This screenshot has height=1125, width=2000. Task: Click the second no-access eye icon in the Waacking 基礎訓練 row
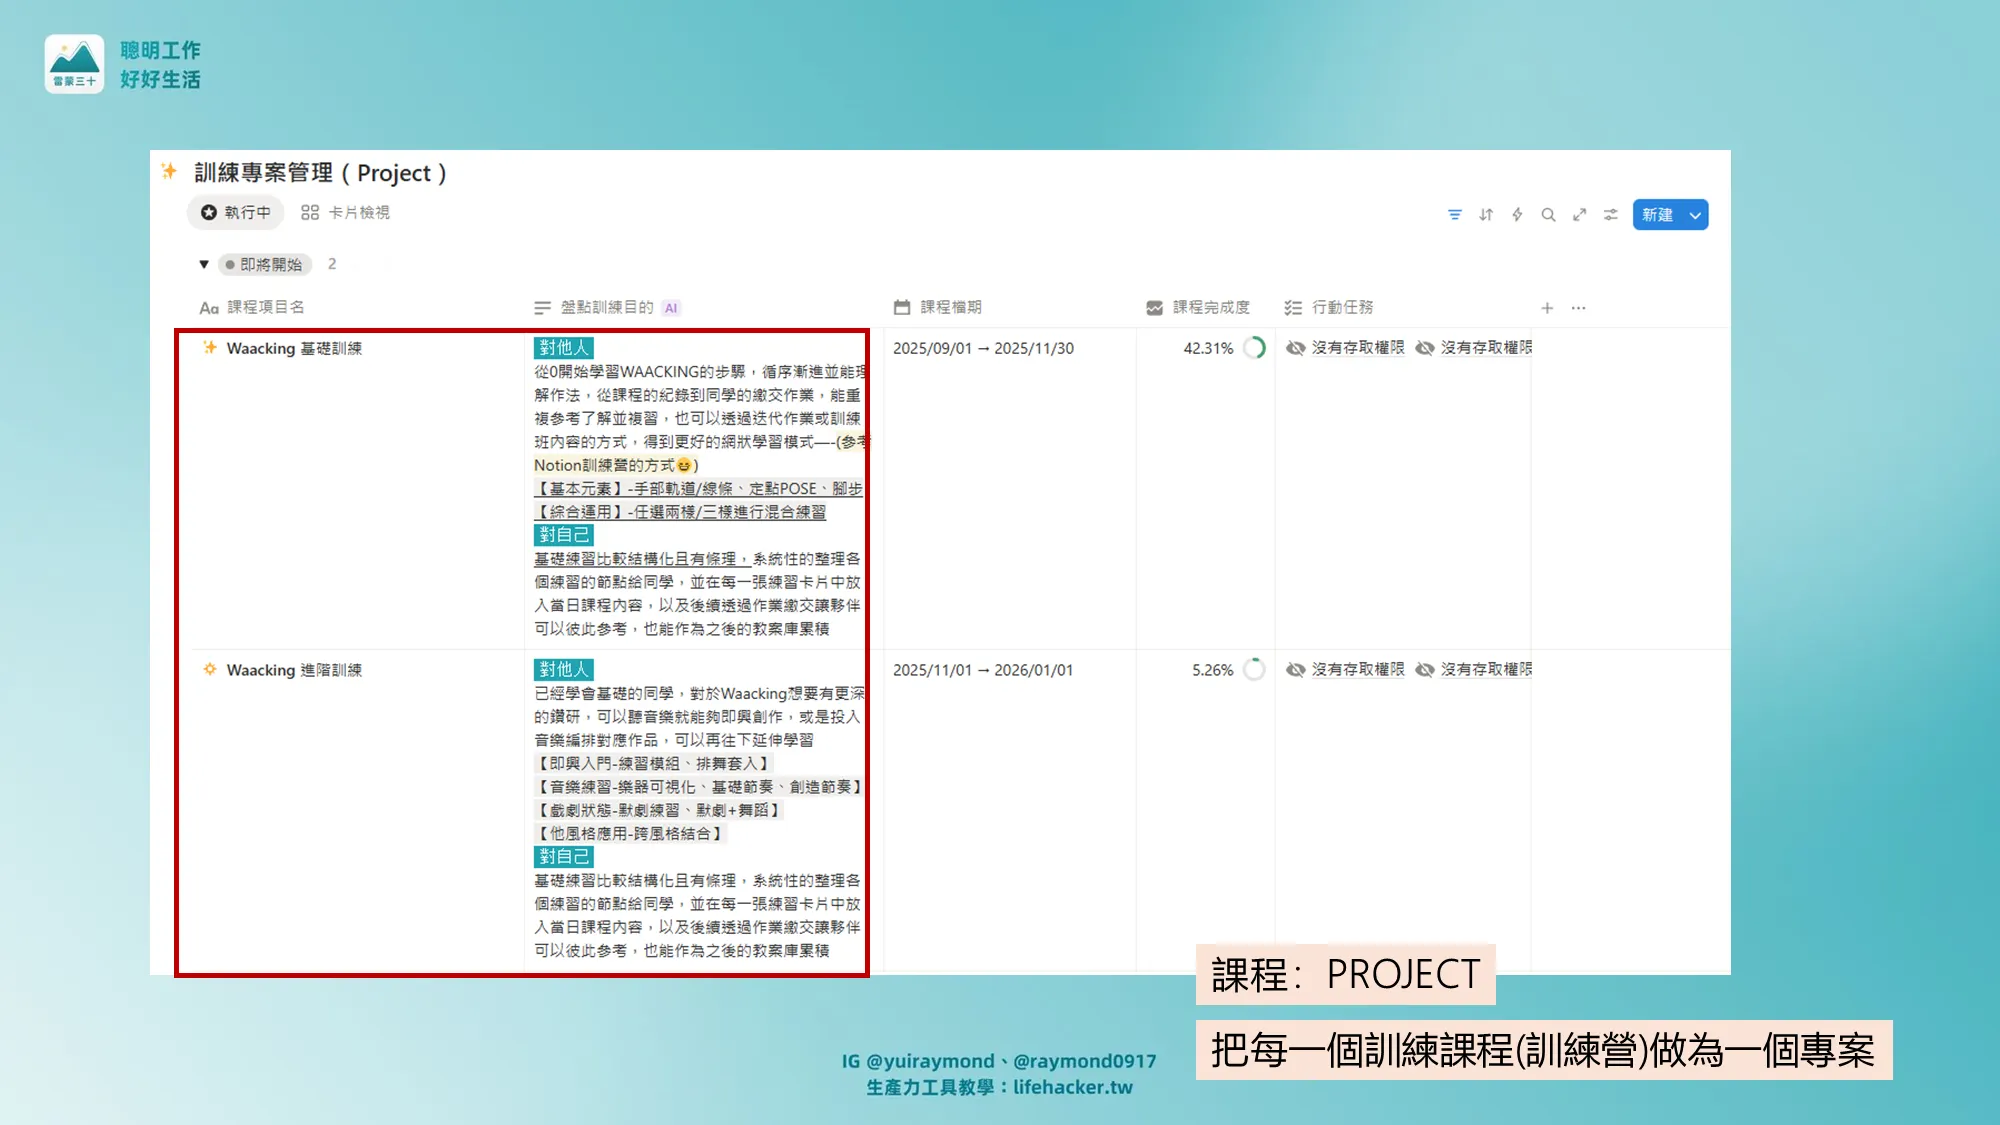click(x=1425, y=348)
